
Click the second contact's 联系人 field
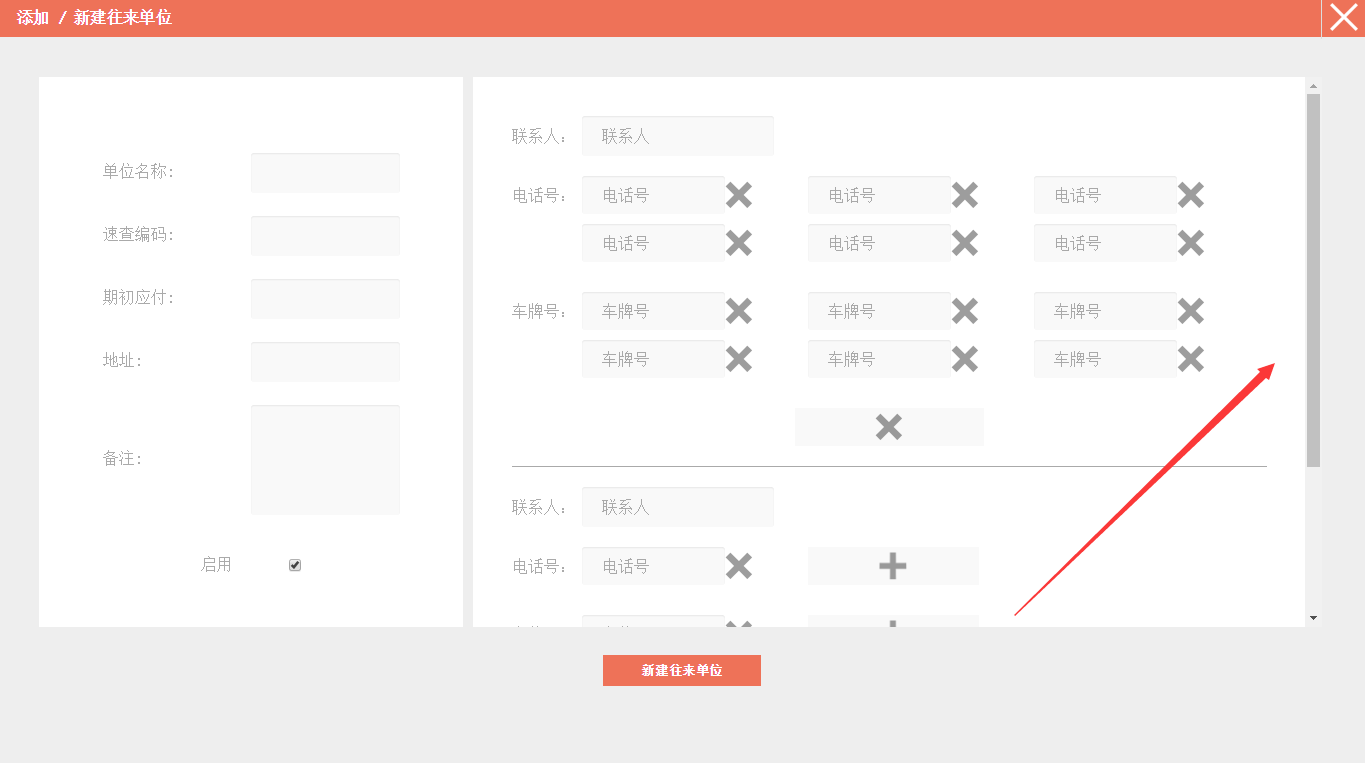677,507
